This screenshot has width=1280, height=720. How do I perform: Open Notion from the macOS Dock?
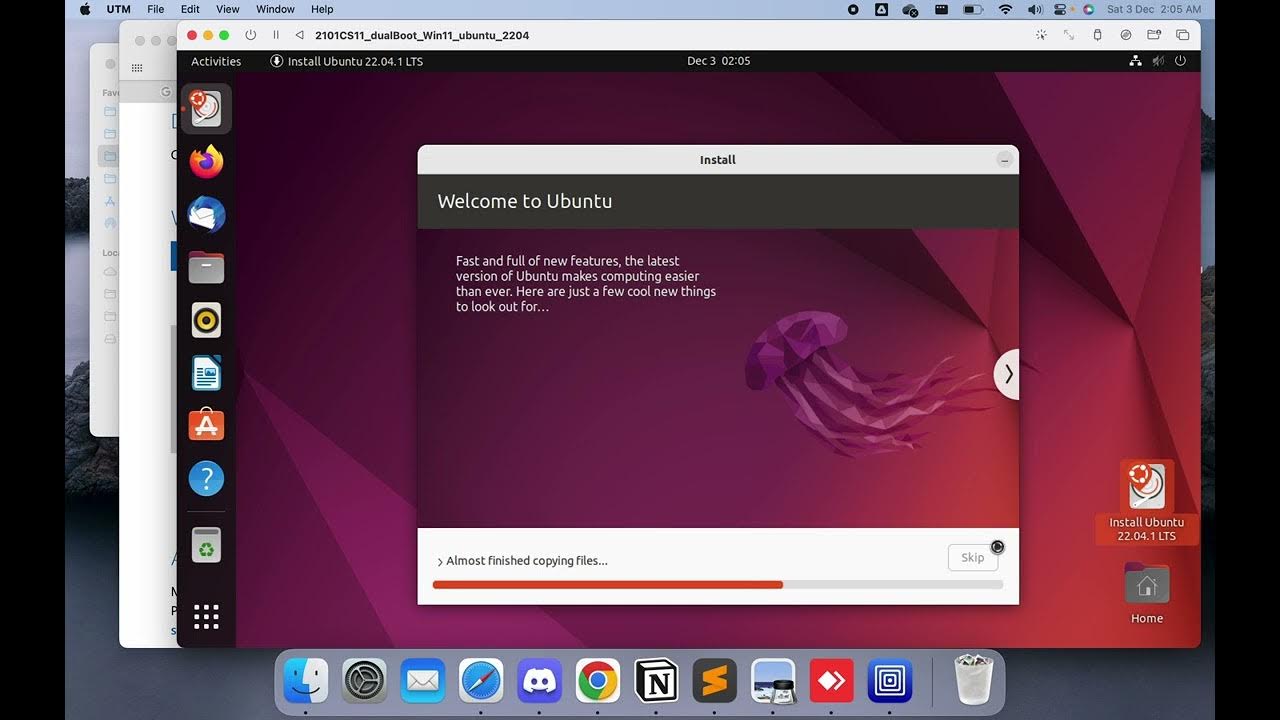(x=656, y=681)
